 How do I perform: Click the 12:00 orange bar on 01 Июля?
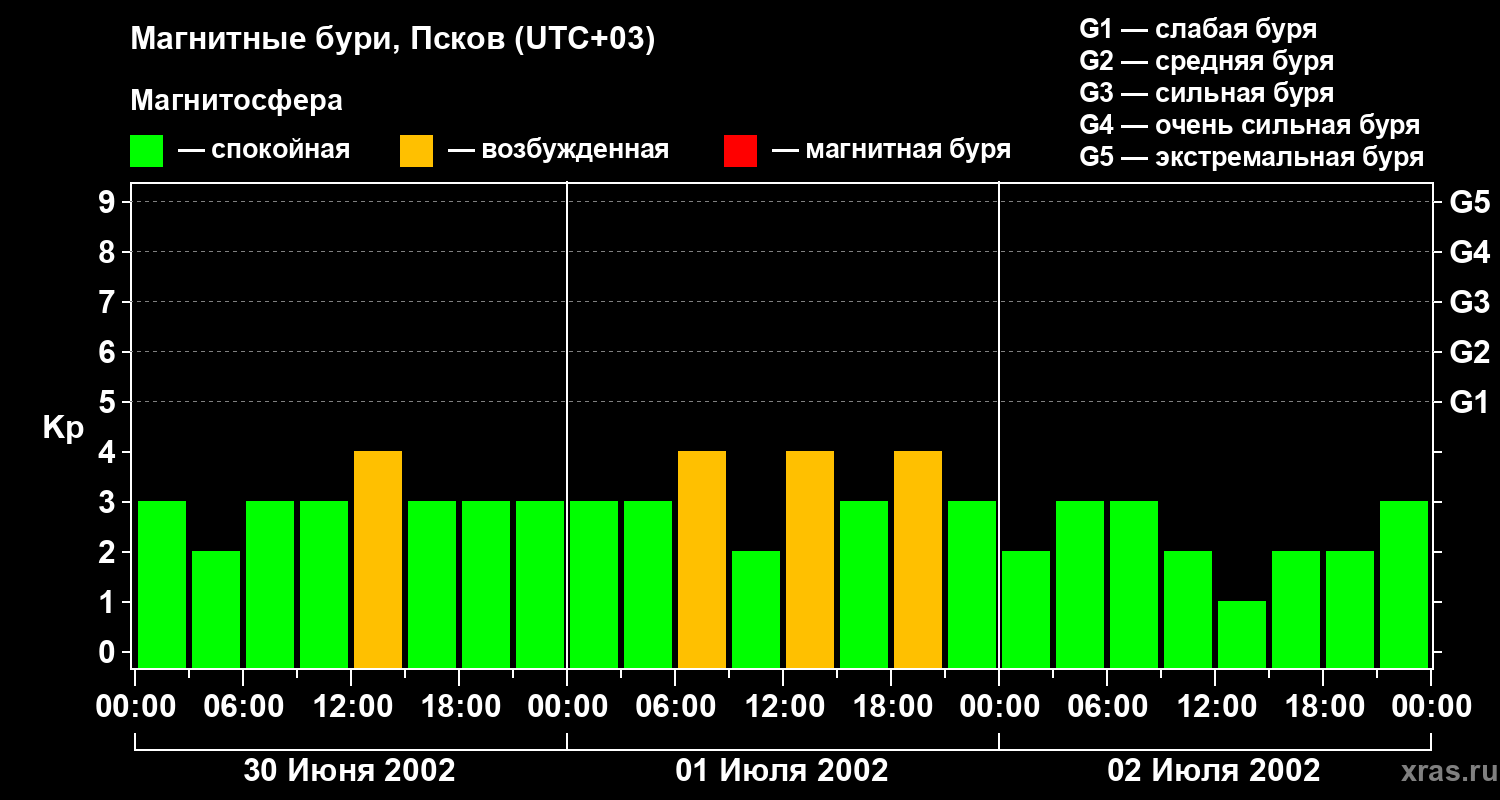(x=810, y=559)
